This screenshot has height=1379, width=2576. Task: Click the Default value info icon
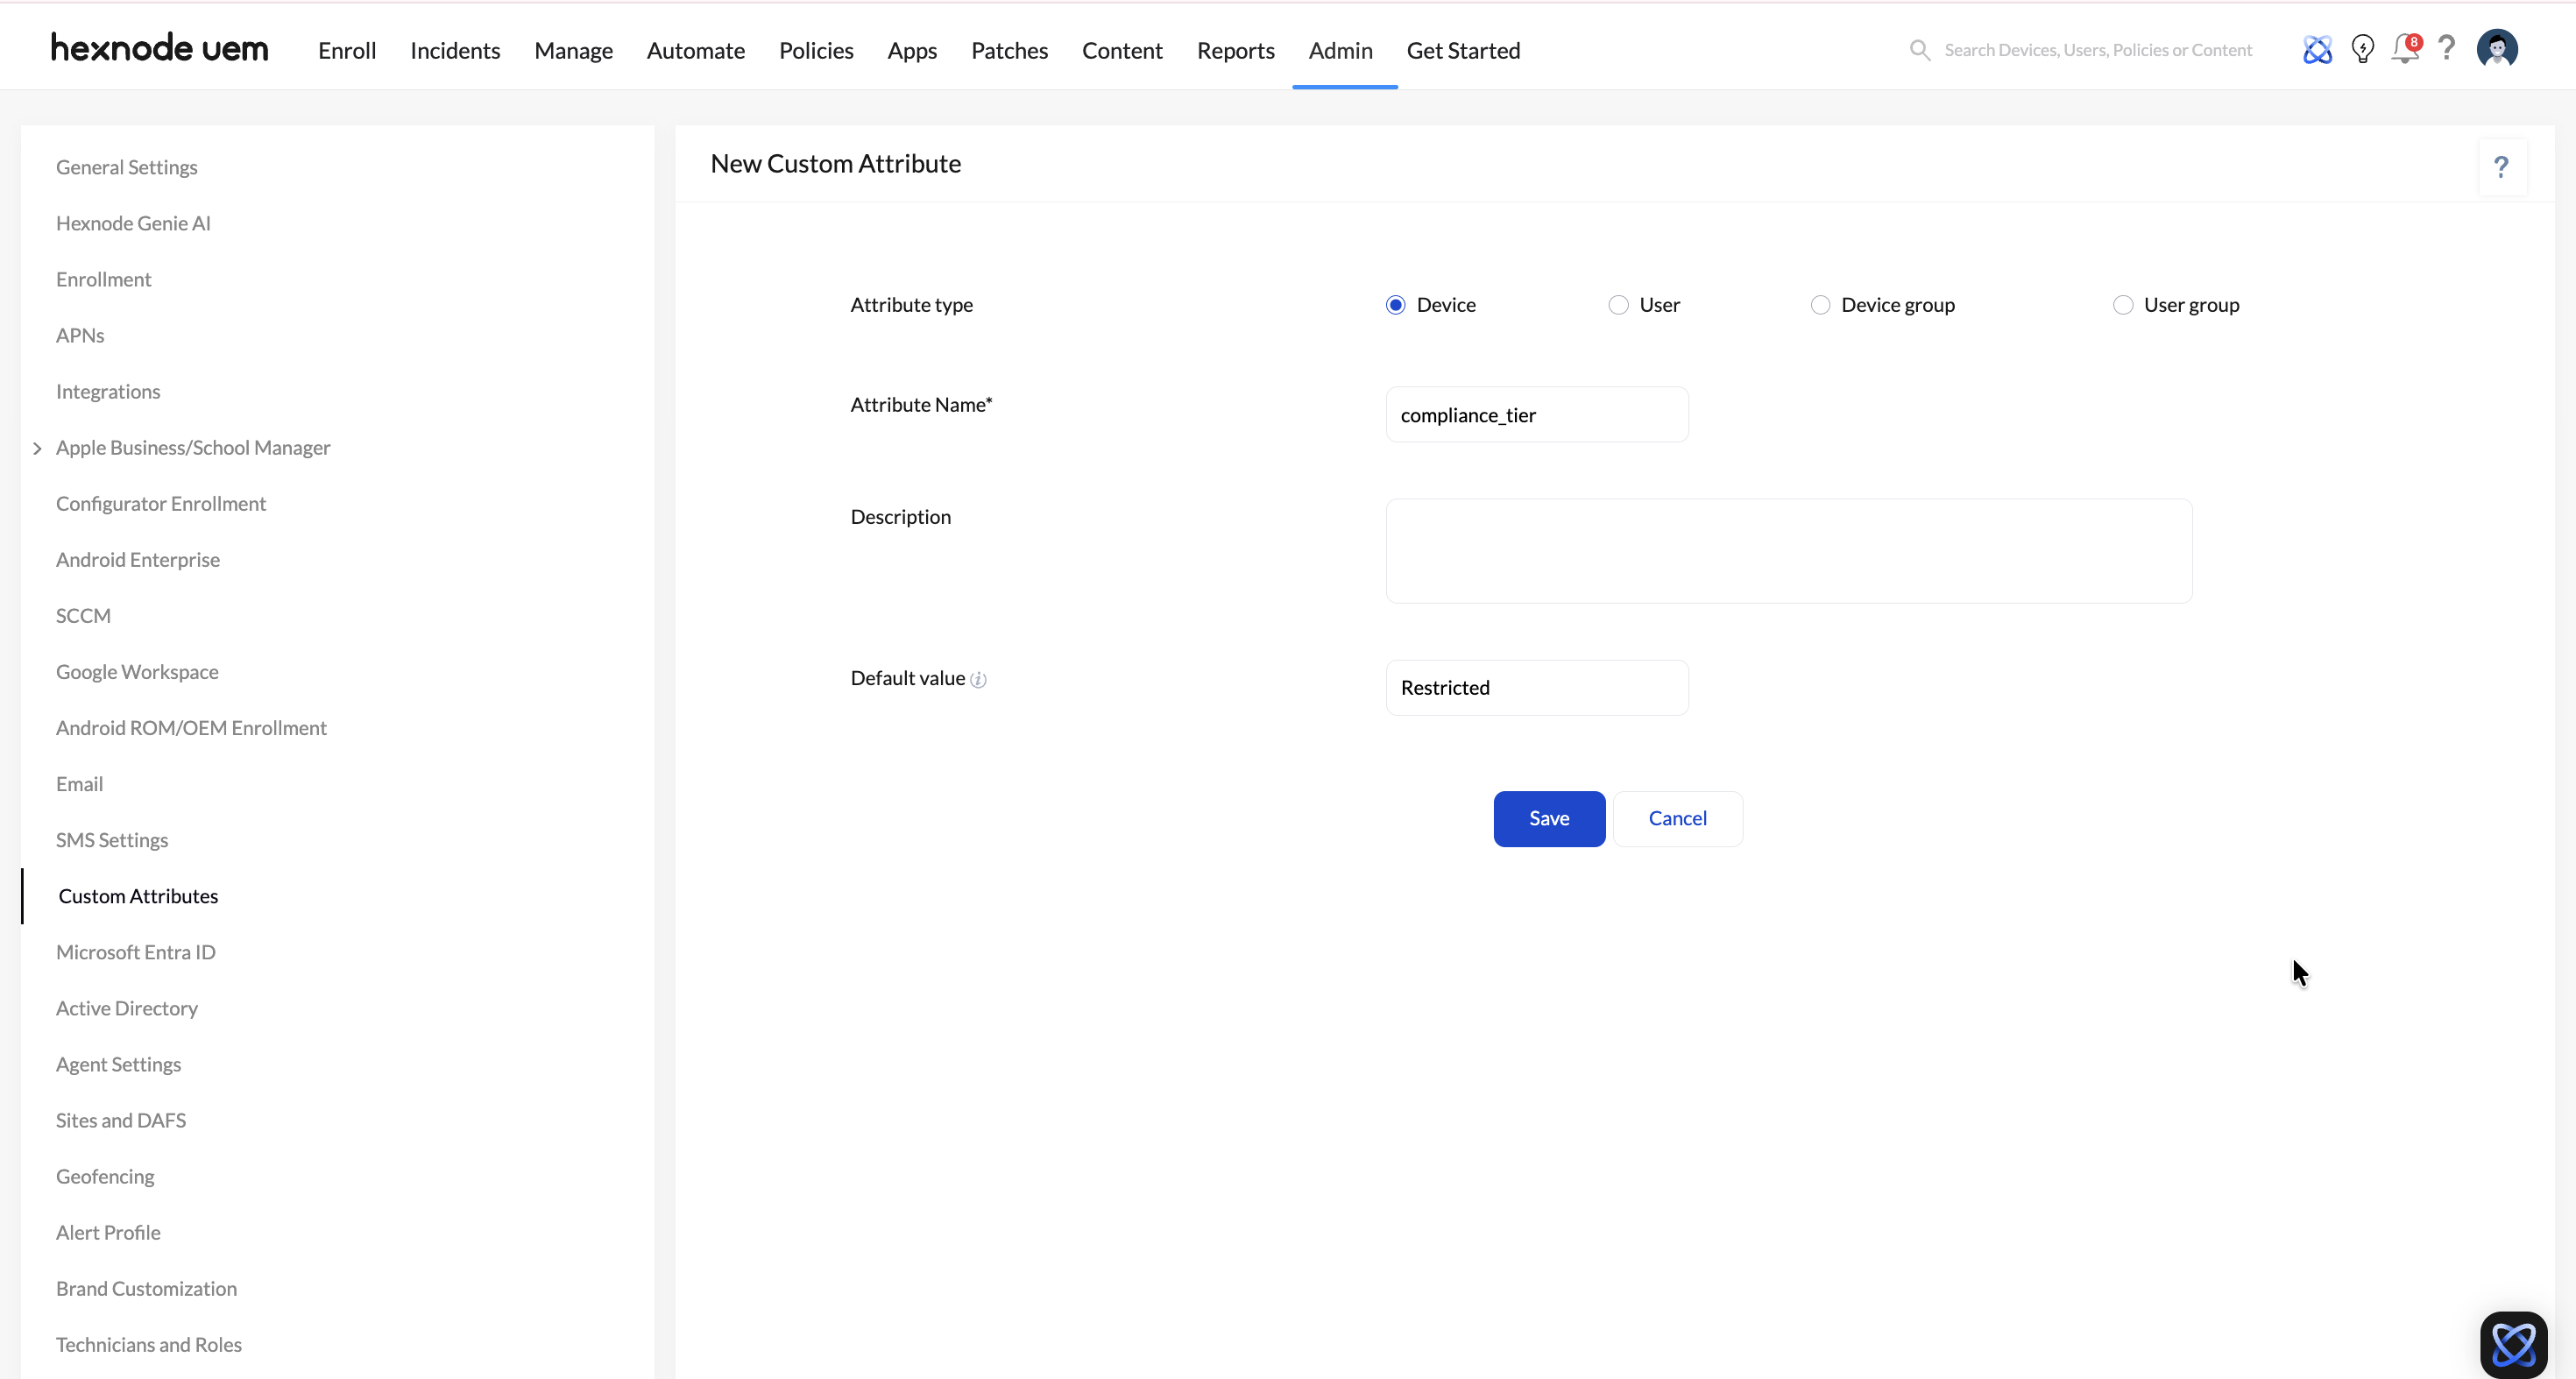(978, 680)
